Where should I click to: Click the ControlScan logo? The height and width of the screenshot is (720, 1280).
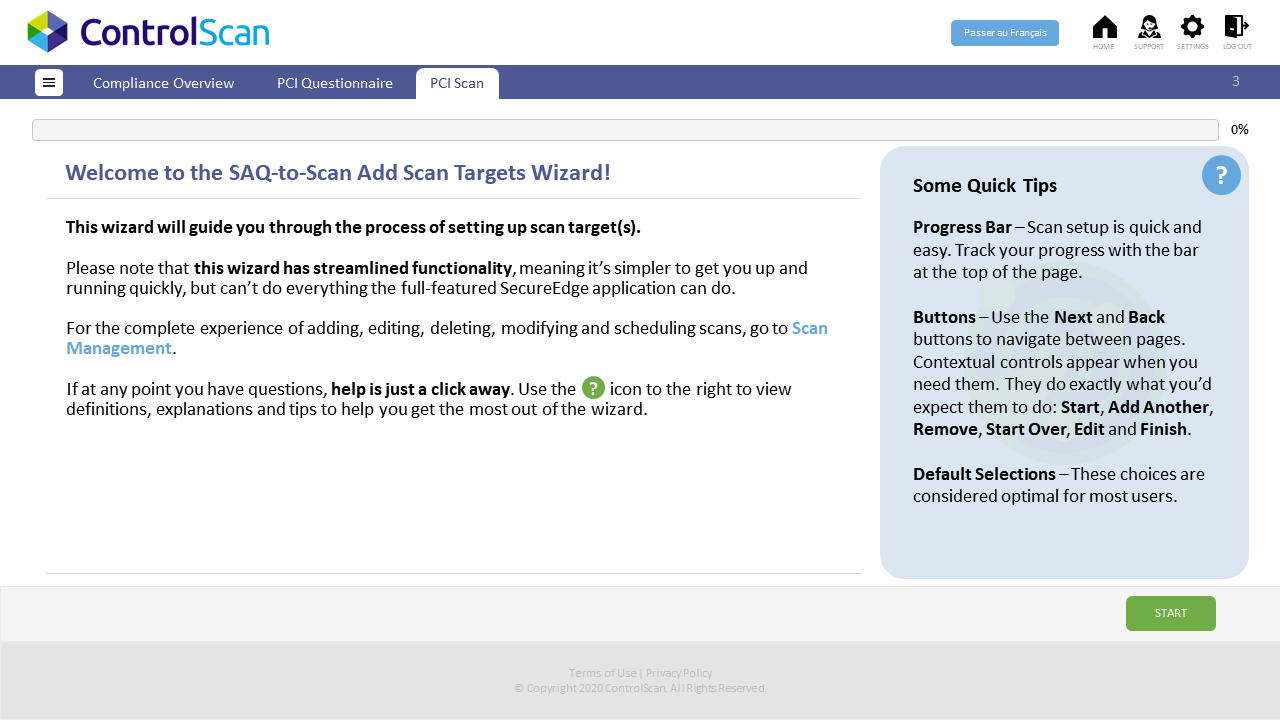click(148, 32)
